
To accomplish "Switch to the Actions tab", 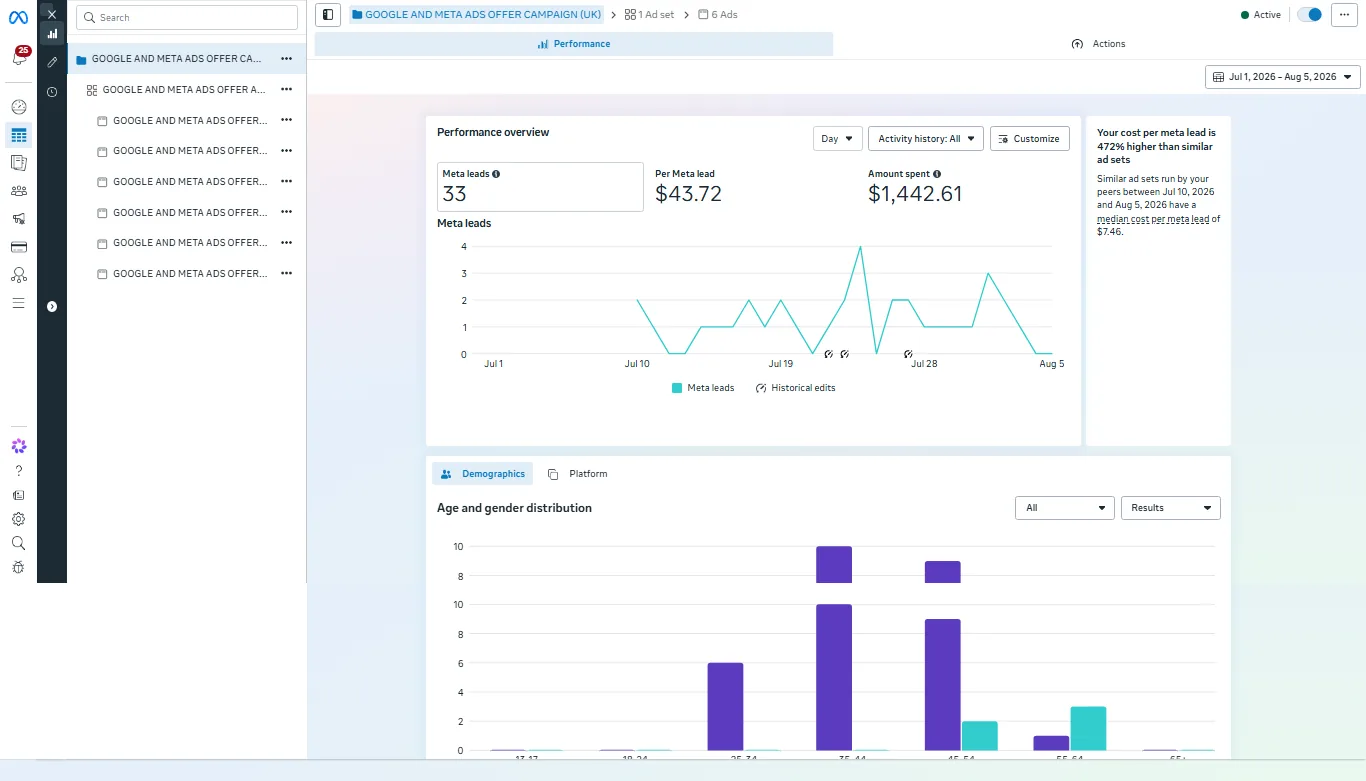I will click(1098, 44).
